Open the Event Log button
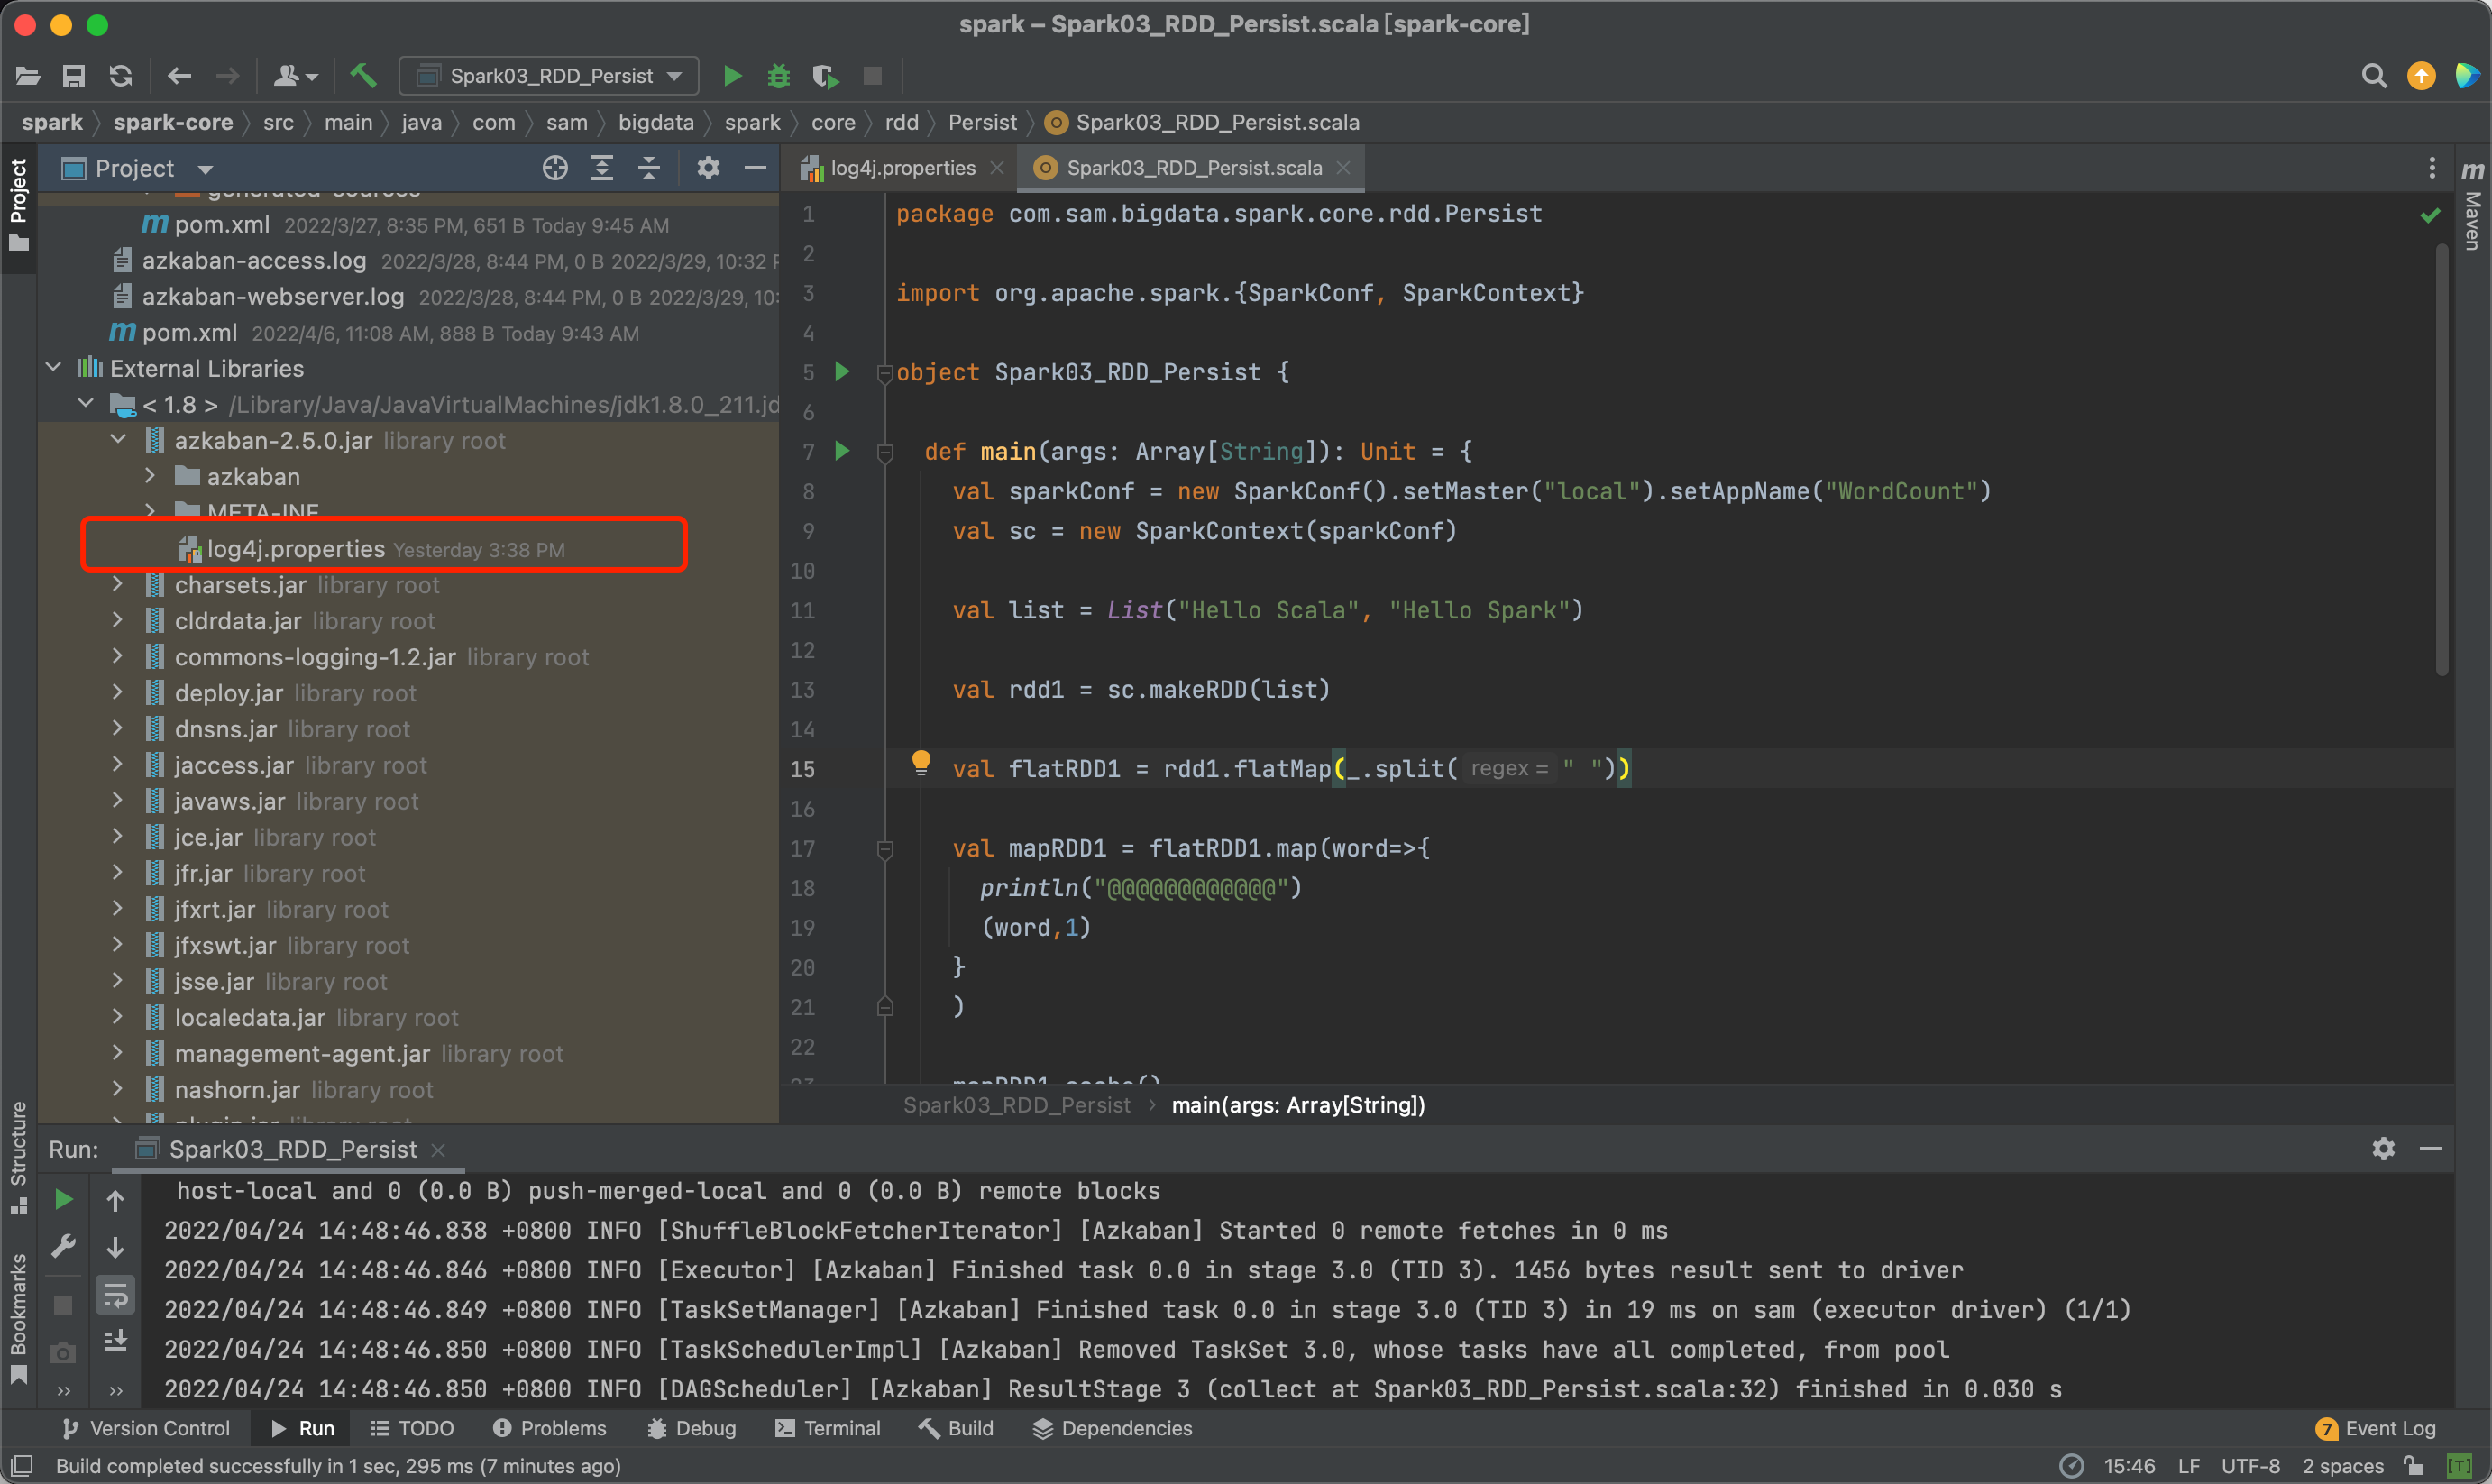 point(2376,1428)
